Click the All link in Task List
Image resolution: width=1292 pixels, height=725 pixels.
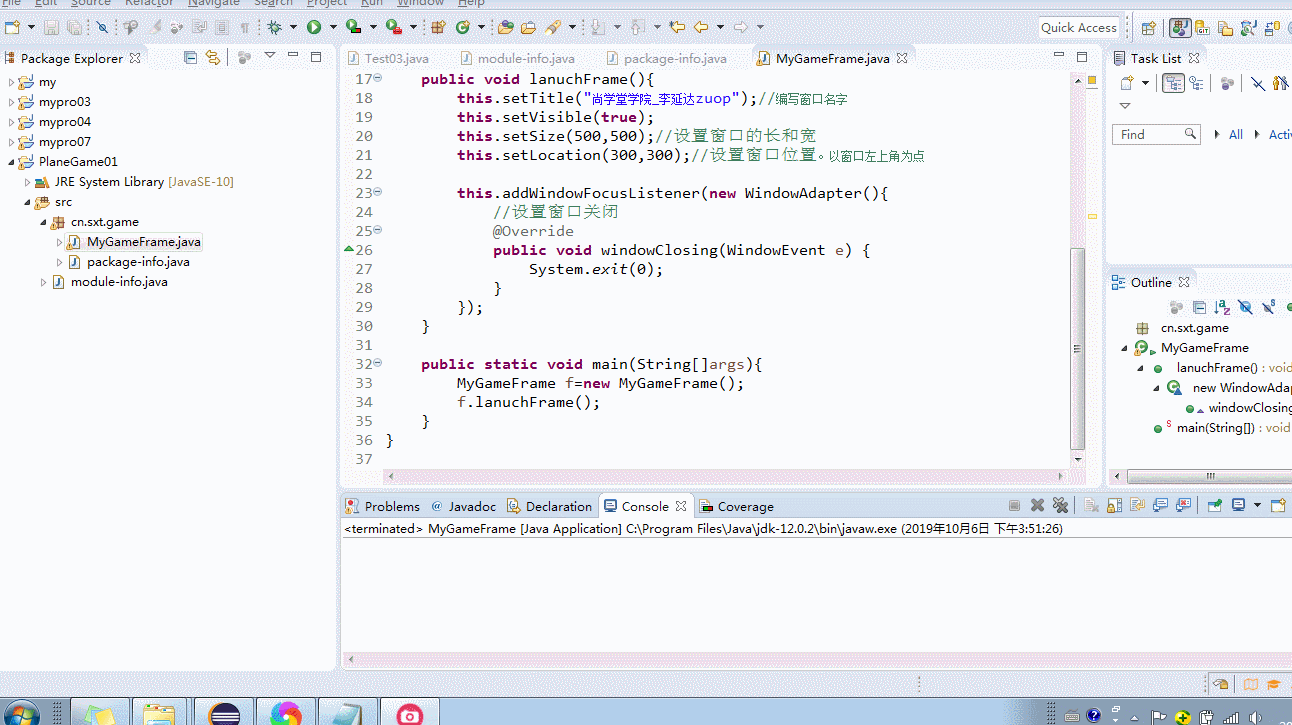1236,134
